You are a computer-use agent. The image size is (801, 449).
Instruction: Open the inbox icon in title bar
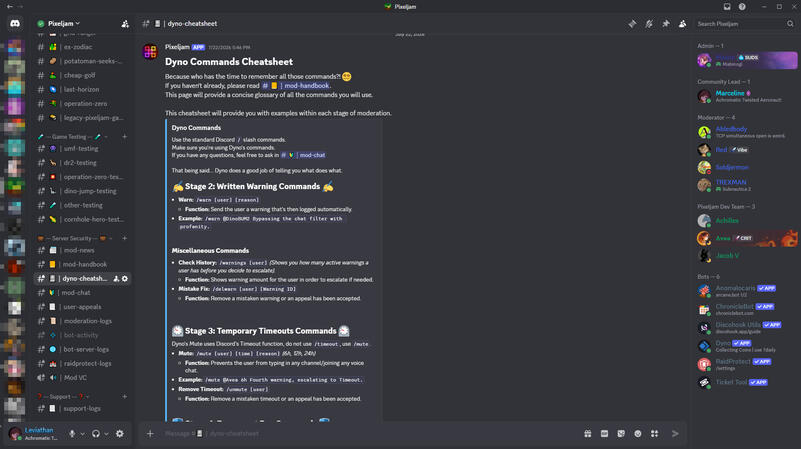click(x=727, y=7)
